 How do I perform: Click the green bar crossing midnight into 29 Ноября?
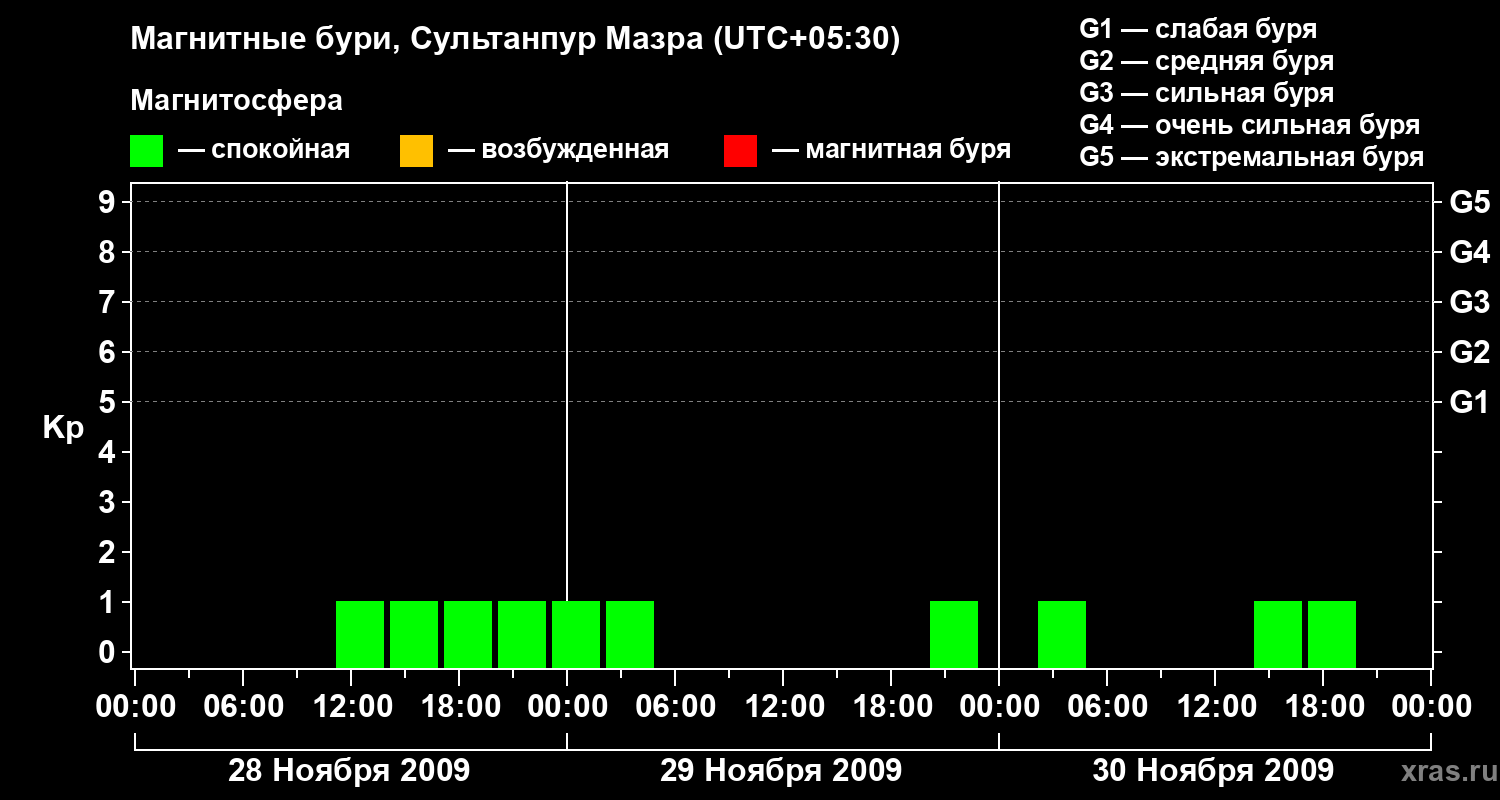coord(576,634)
